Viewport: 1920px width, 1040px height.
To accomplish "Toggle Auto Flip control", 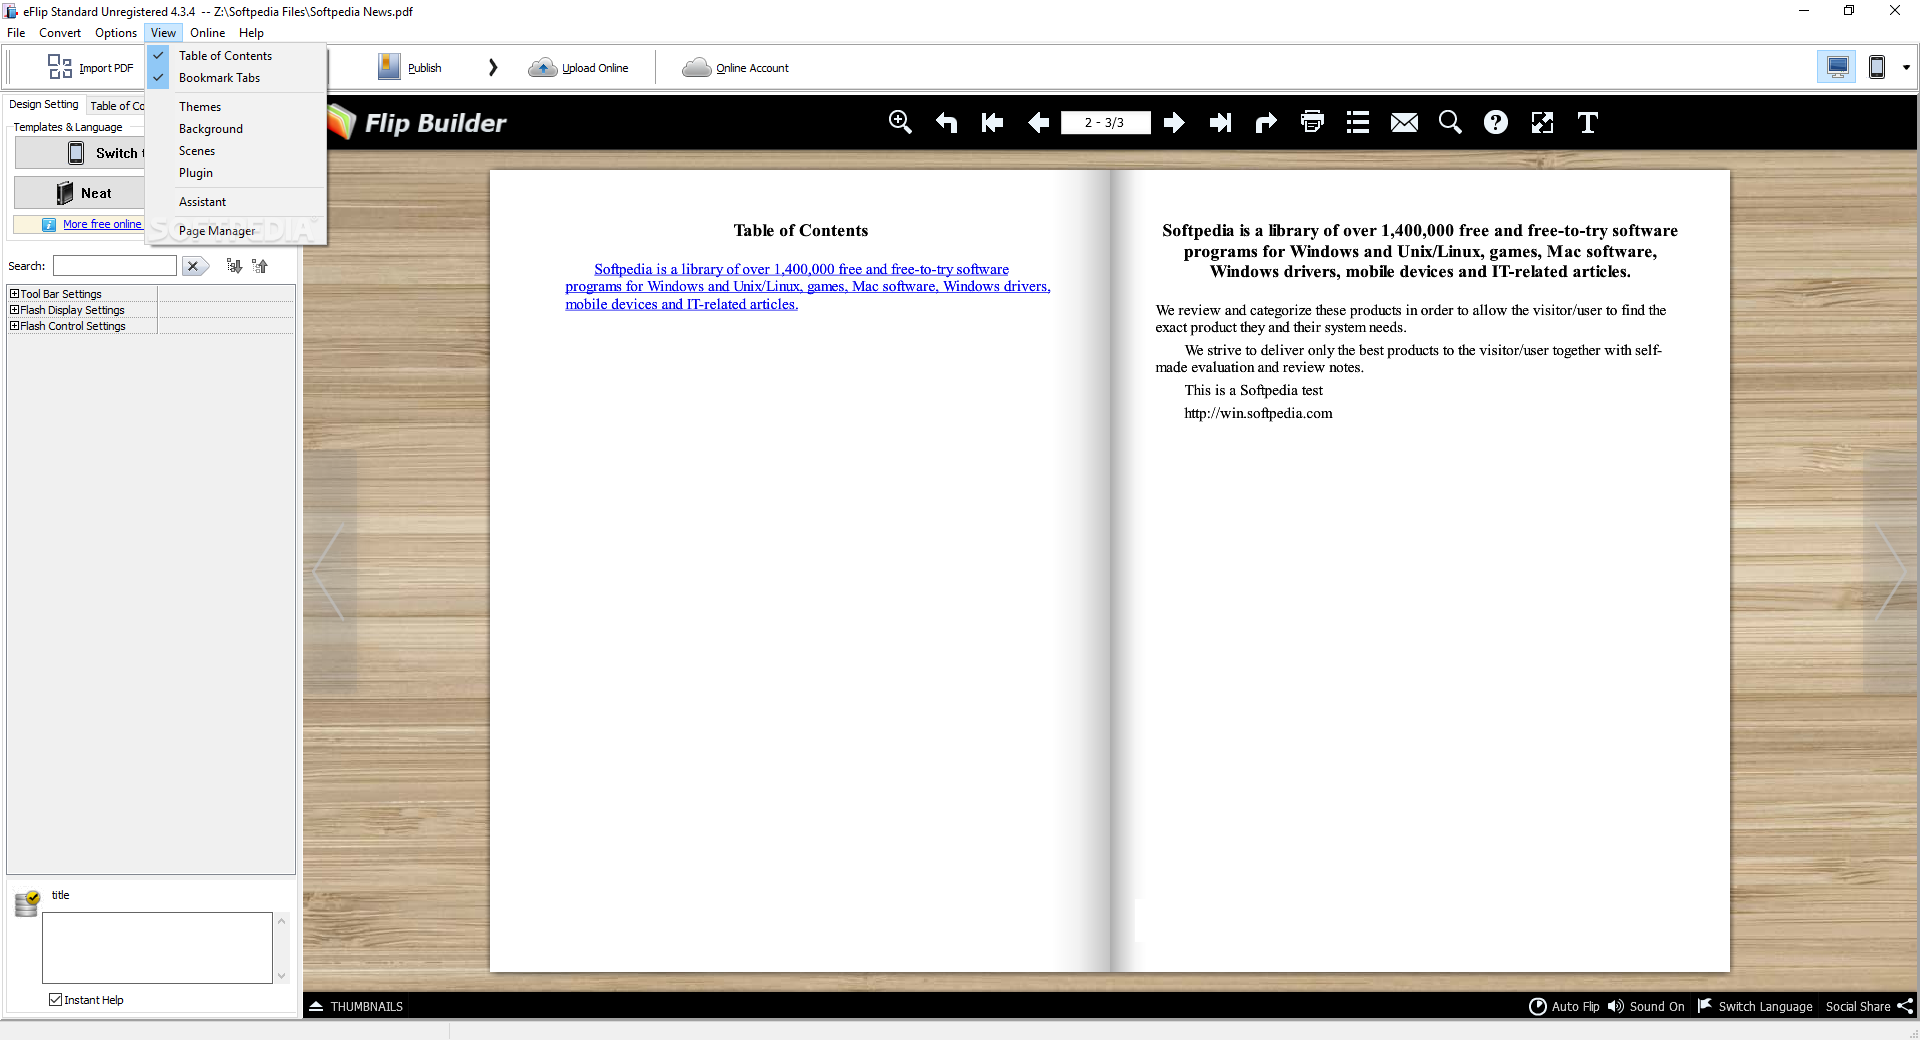I will point(1564,1006).
